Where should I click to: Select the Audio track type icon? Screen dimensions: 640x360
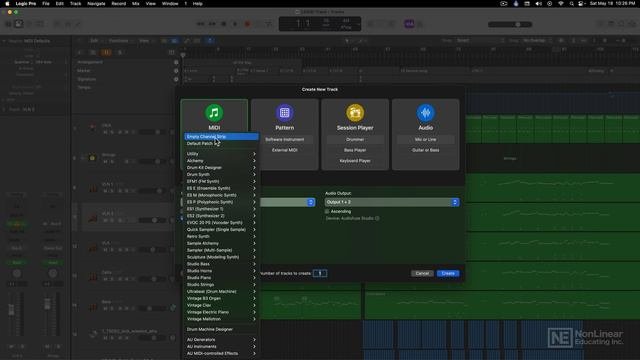coord(425,113)
